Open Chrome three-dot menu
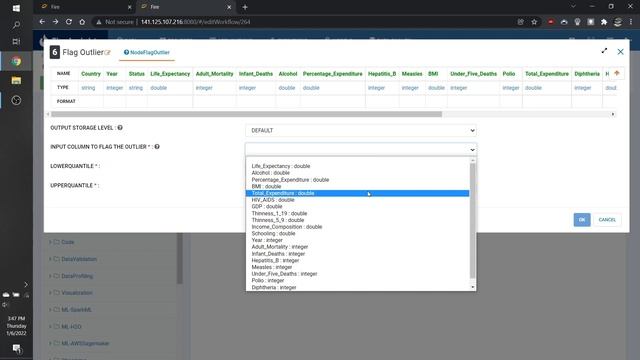The width and height of the screenshot is (640, 360). (631, 22)
